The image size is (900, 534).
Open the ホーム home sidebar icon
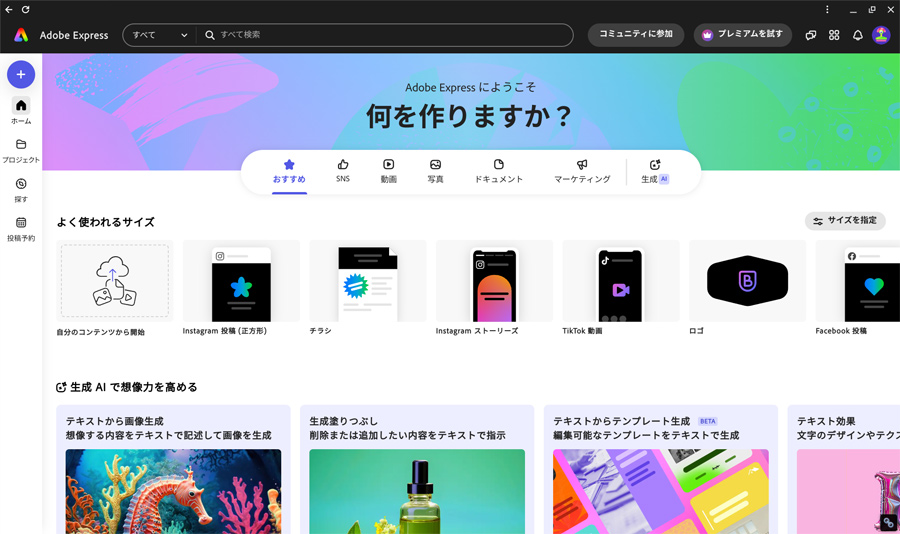click(21, 105)
